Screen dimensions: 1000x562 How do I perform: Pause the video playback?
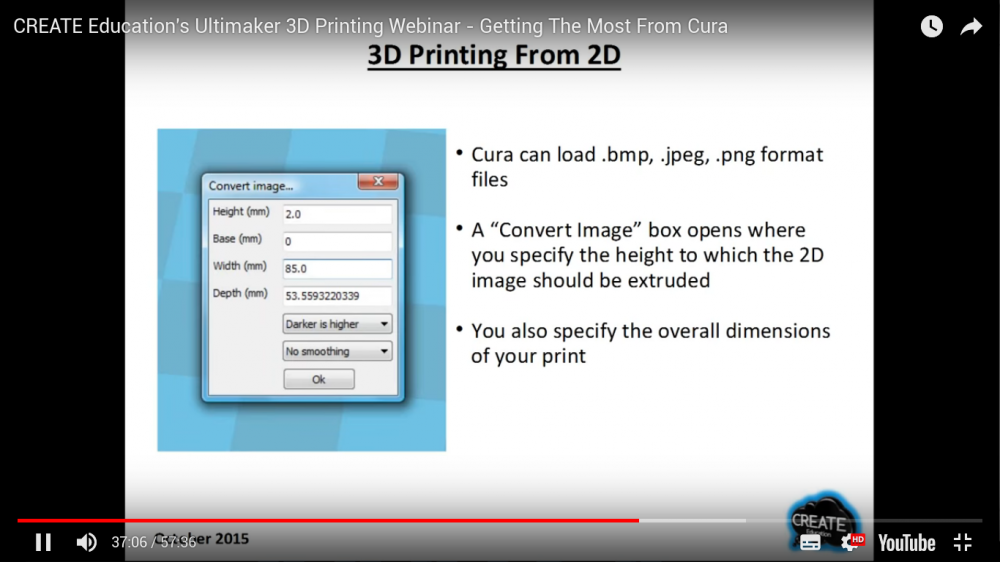pos(43,542)
